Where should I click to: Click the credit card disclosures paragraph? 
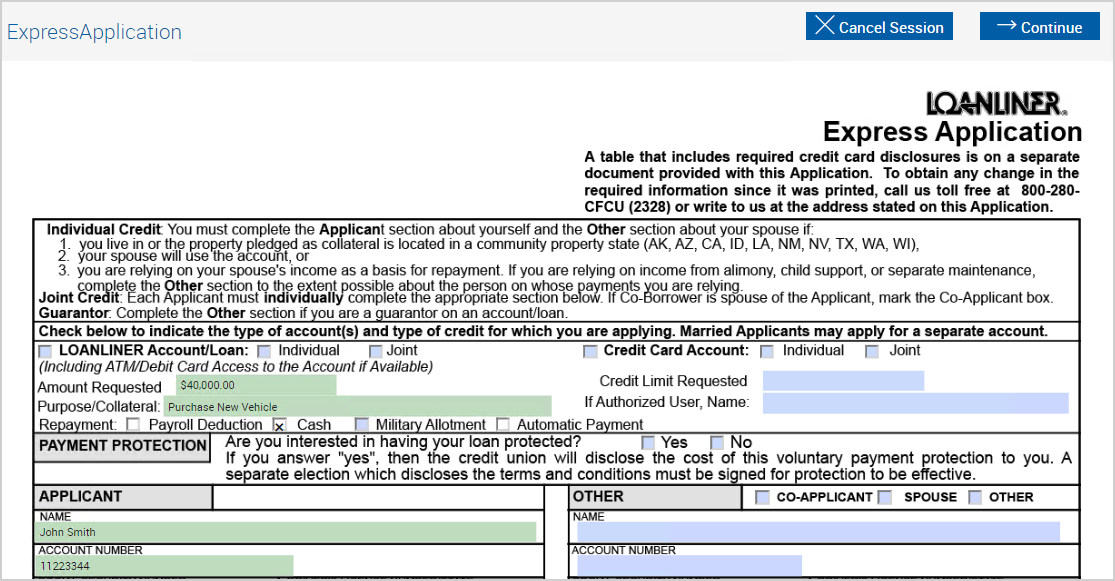tap(832, 182)
